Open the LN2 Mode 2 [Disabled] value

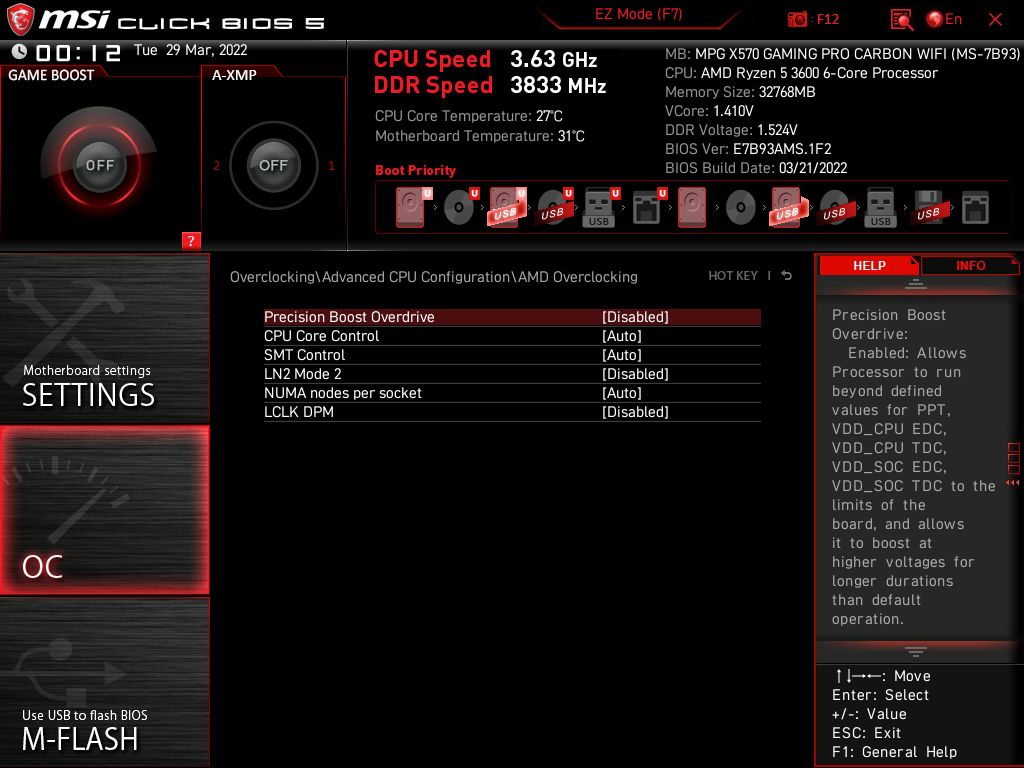(x=635, y=374)
